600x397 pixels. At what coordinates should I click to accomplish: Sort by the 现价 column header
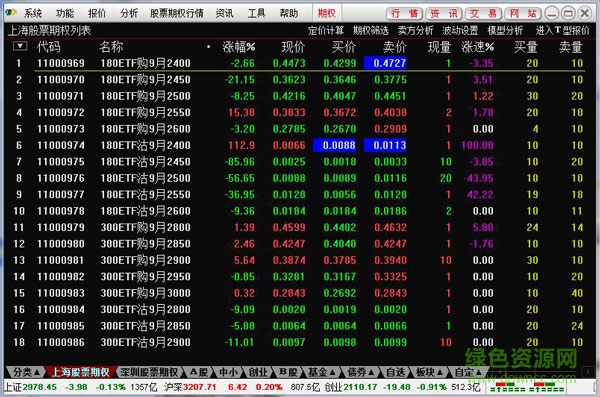(293, 47)
